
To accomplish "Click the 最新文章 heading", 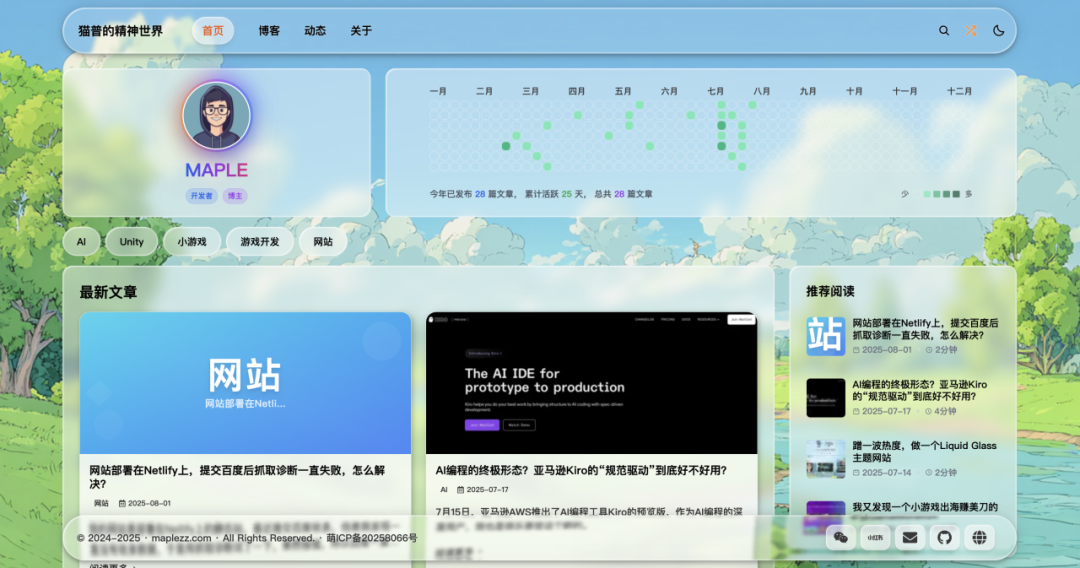I will tap(108, 292).
